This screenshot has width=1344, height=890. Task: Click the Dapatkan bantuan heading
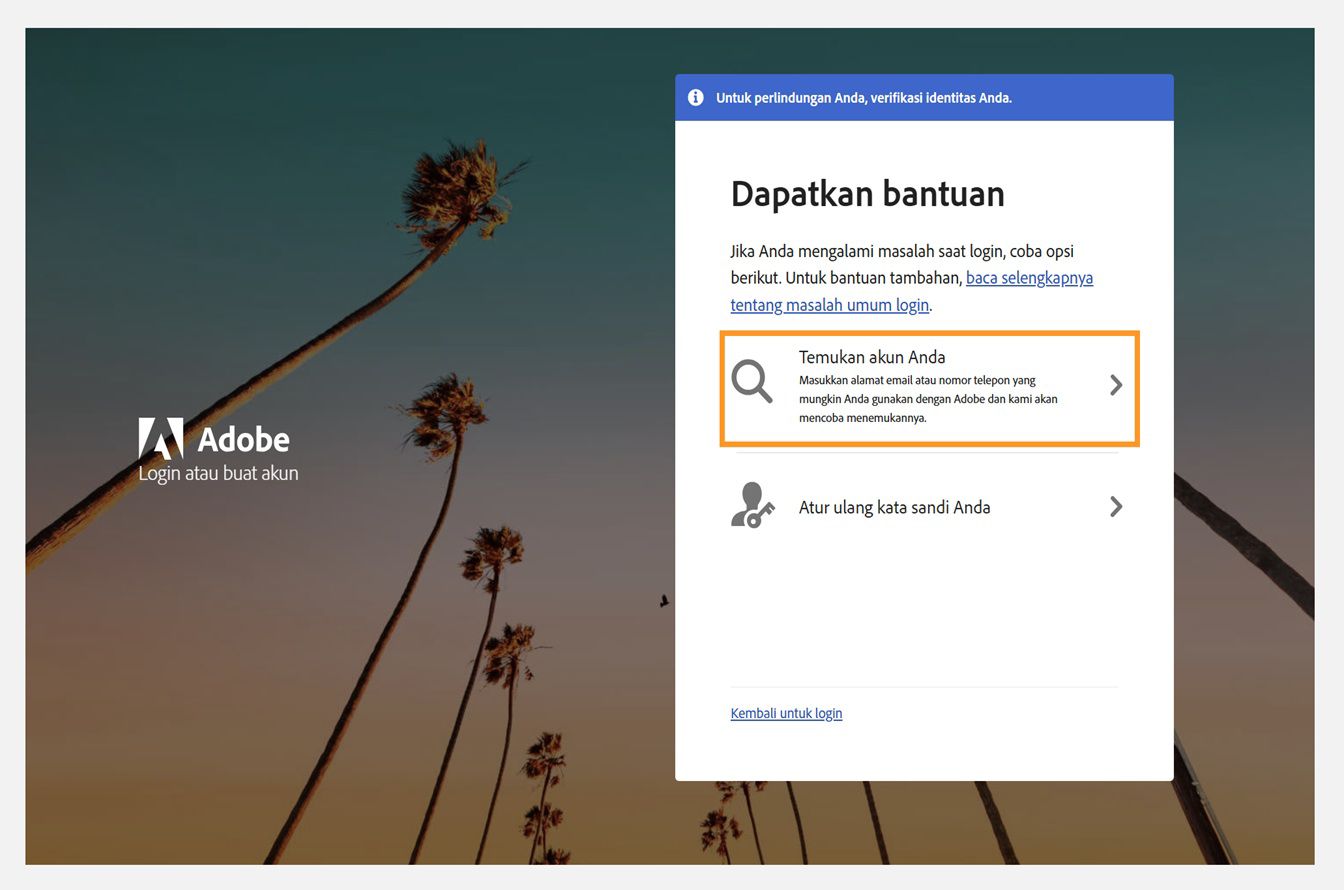point(867,193)
